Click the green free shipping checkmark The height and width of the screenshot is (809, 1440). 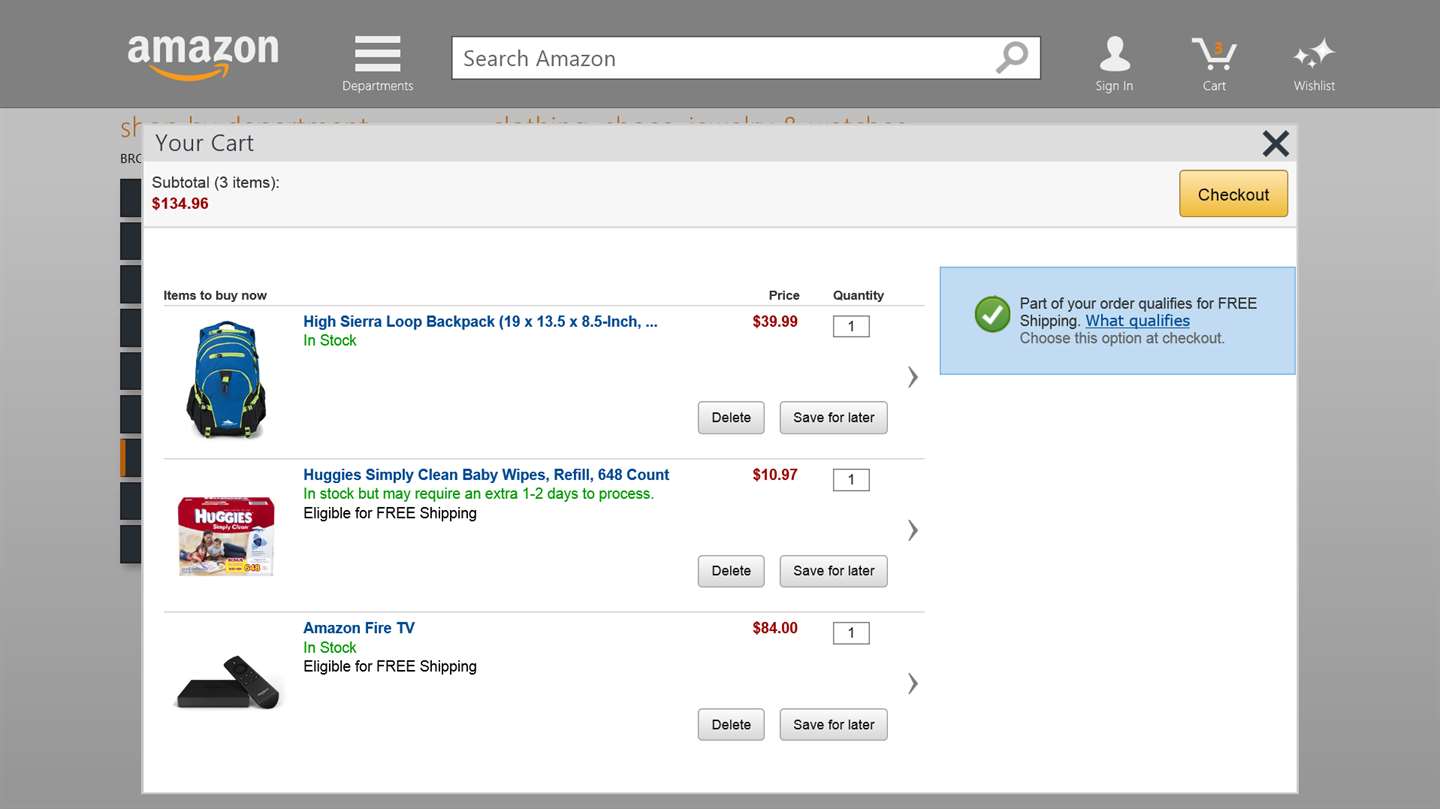point(992,314)
